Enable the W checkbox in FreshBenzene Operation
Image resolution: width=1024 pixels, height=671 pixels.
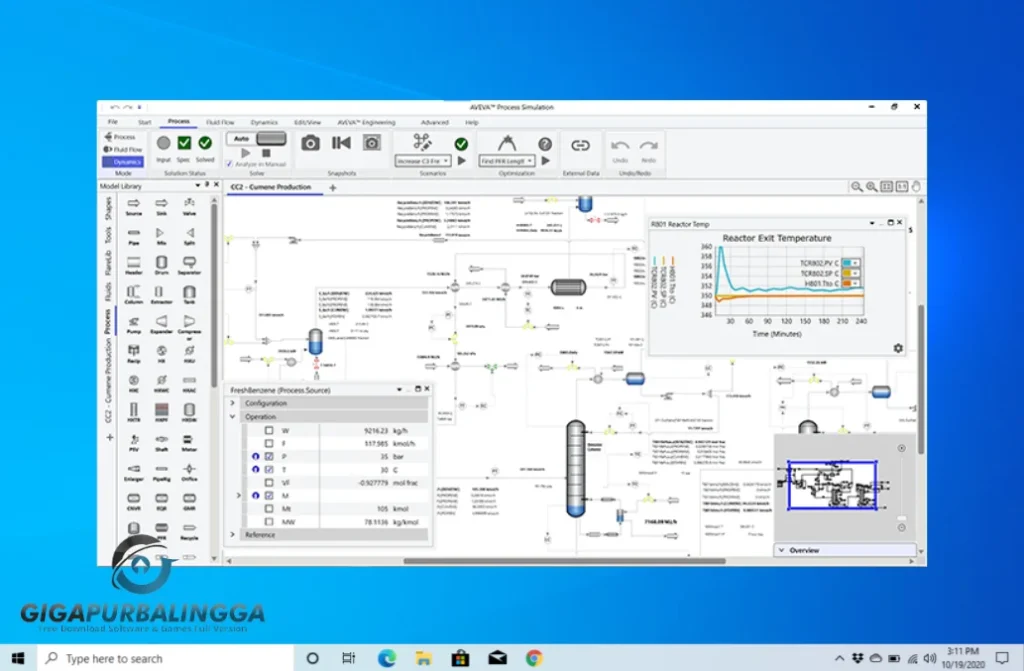point(269,431)
